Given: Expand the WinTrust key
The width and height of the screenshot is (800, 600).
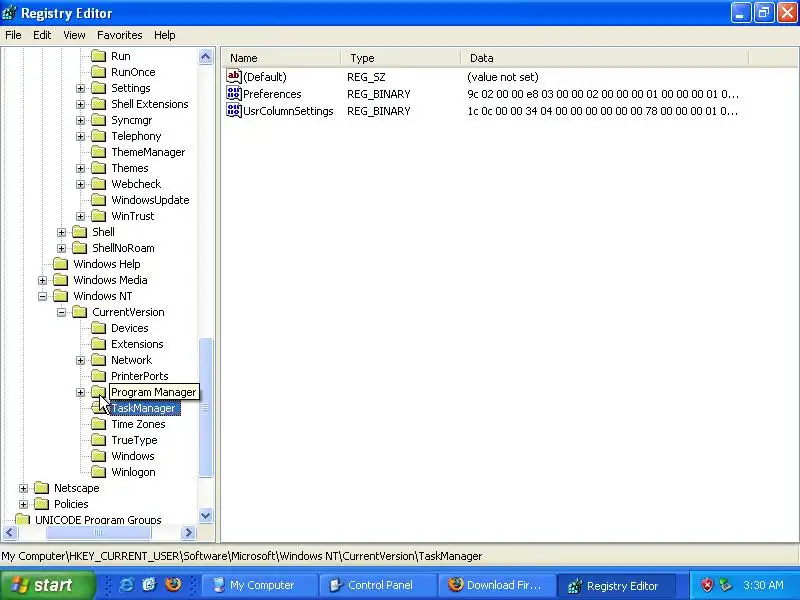Looking at the screenshot, I should pyautogui.click(x=81, y=216).
